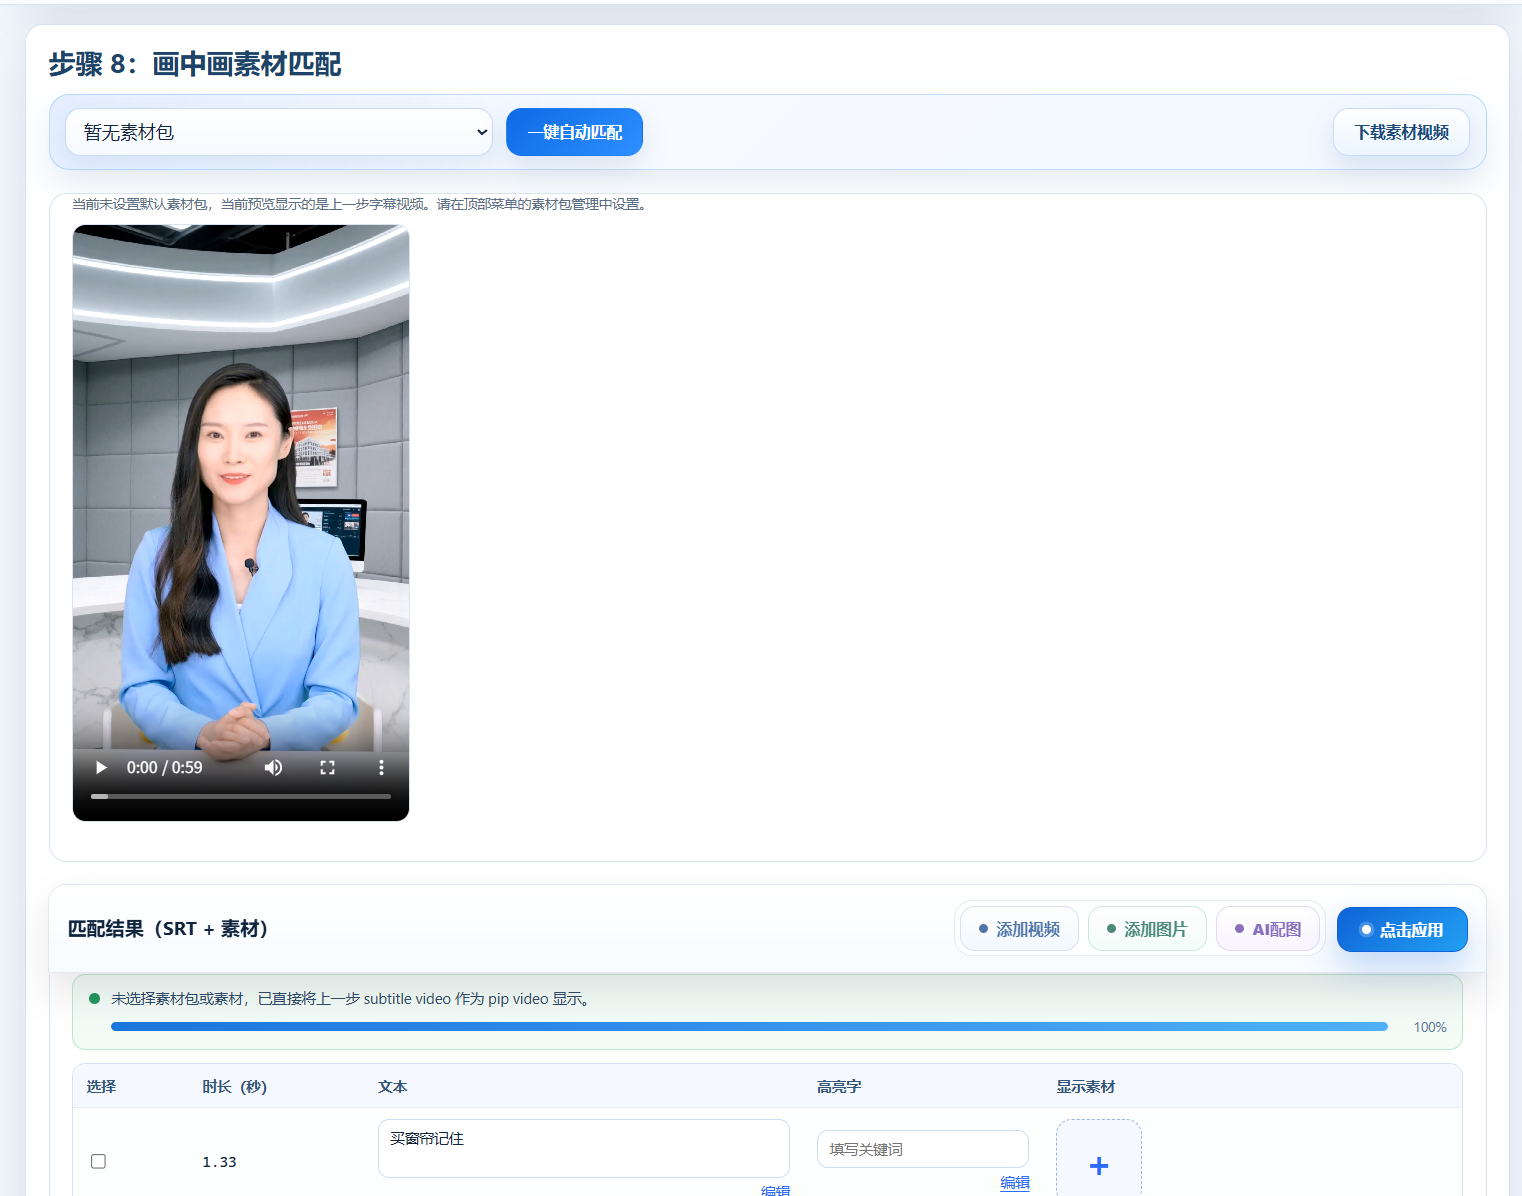Image resolution: width=1522 pixels, height=1196 pixels.
Task: Click the 匹配结果 (SRT + 素材) heading
Action: tap(169, 929)
